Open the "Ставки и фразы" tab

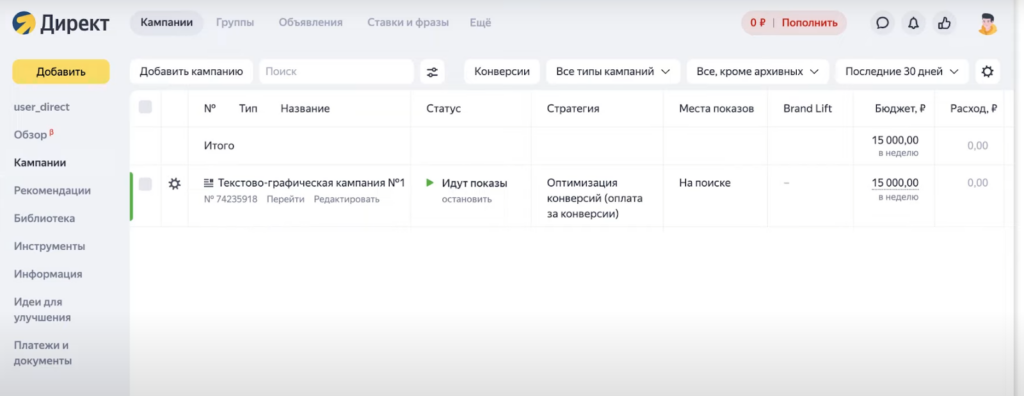[408, 23]
